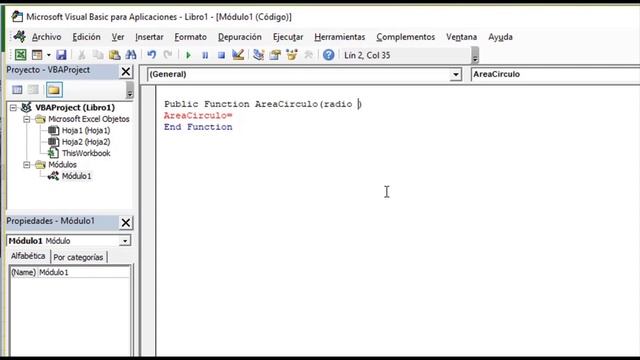Select the Módulos folder label
The height and width of the screenshot is (360, 640).
click(x=62, y=165)
